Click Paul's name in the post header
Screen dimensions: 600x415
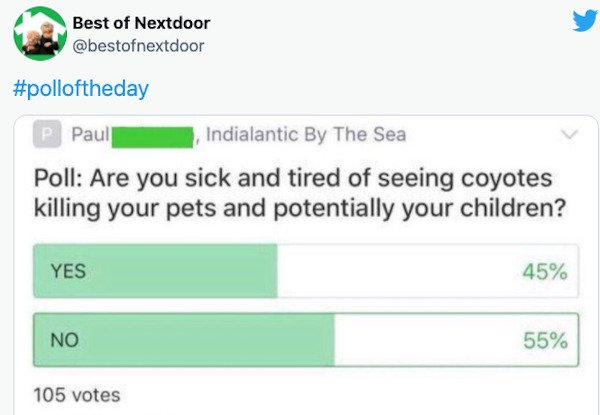pos(90,134)
